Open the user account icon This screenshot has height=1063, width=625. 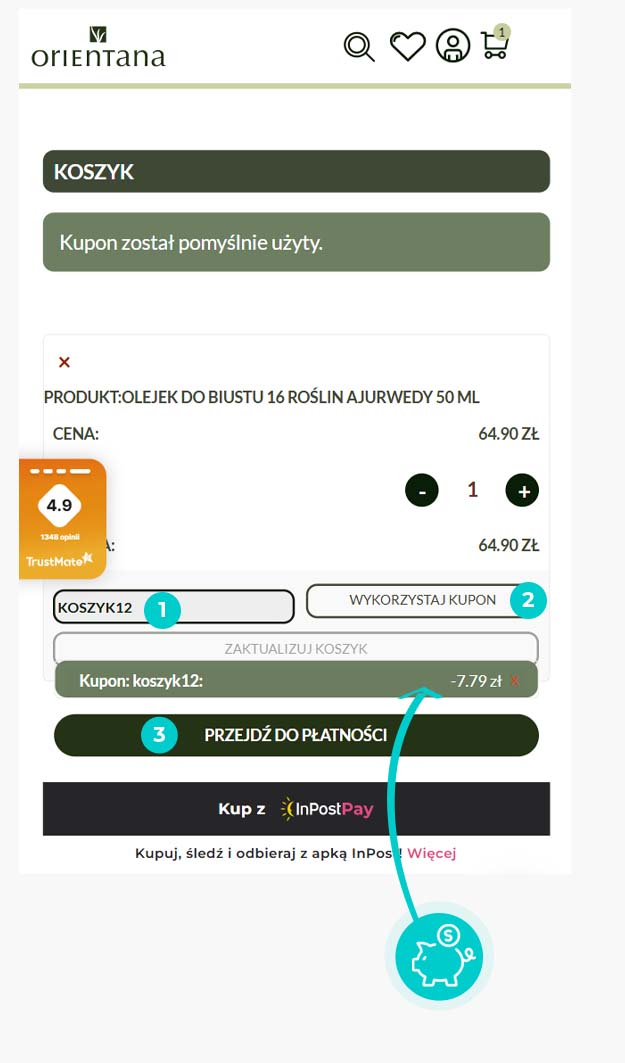click(x=453, y=46)
